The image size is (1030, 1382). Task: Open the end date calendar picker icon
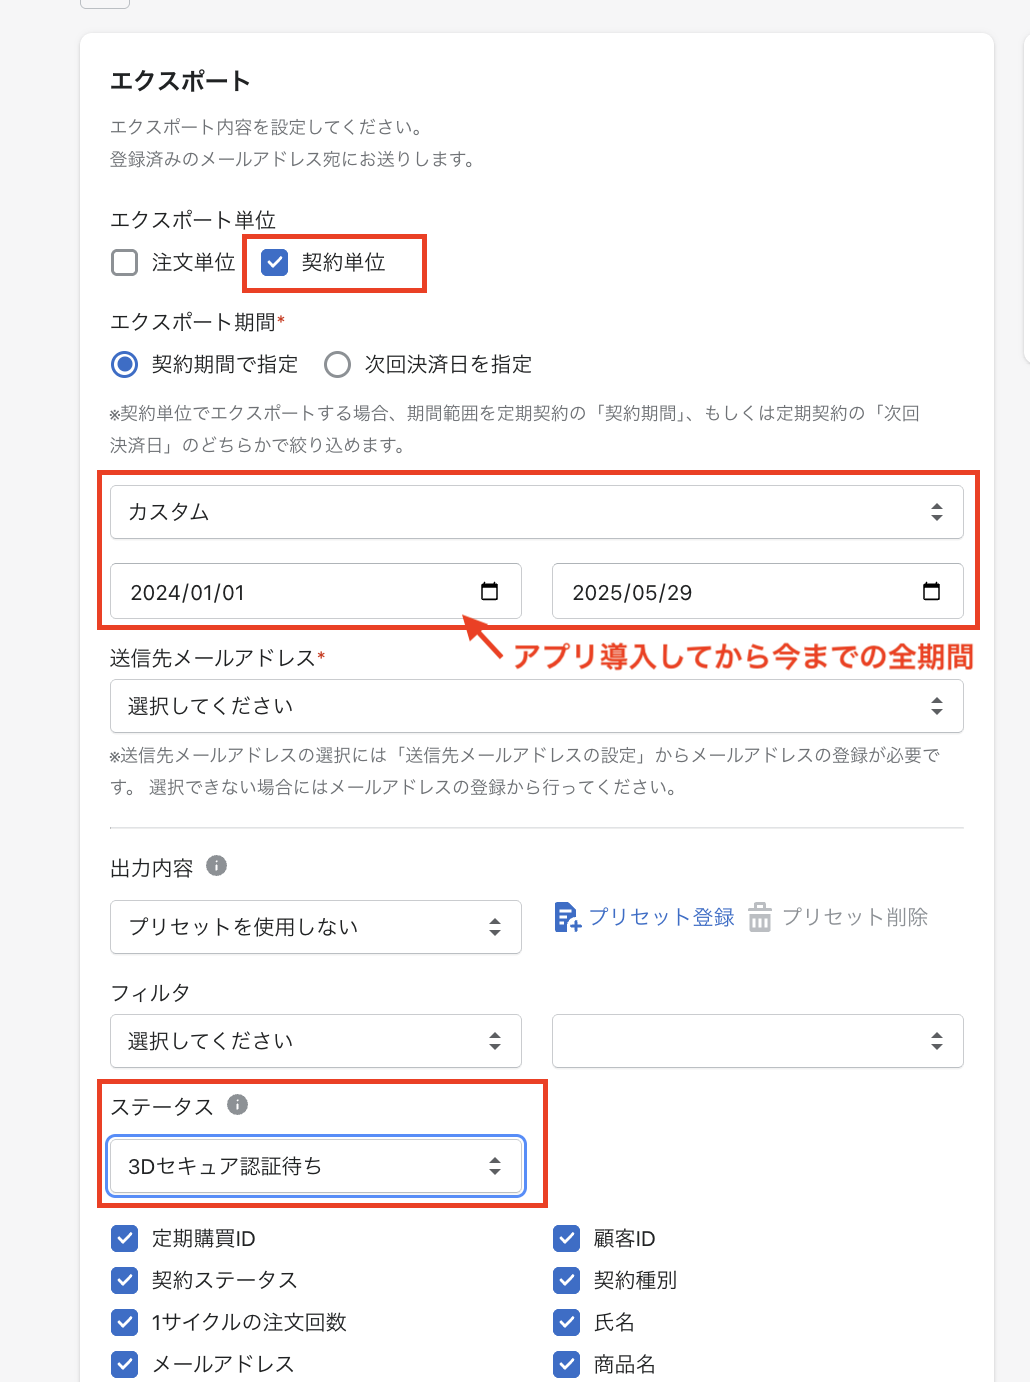[x=931, y=591]
